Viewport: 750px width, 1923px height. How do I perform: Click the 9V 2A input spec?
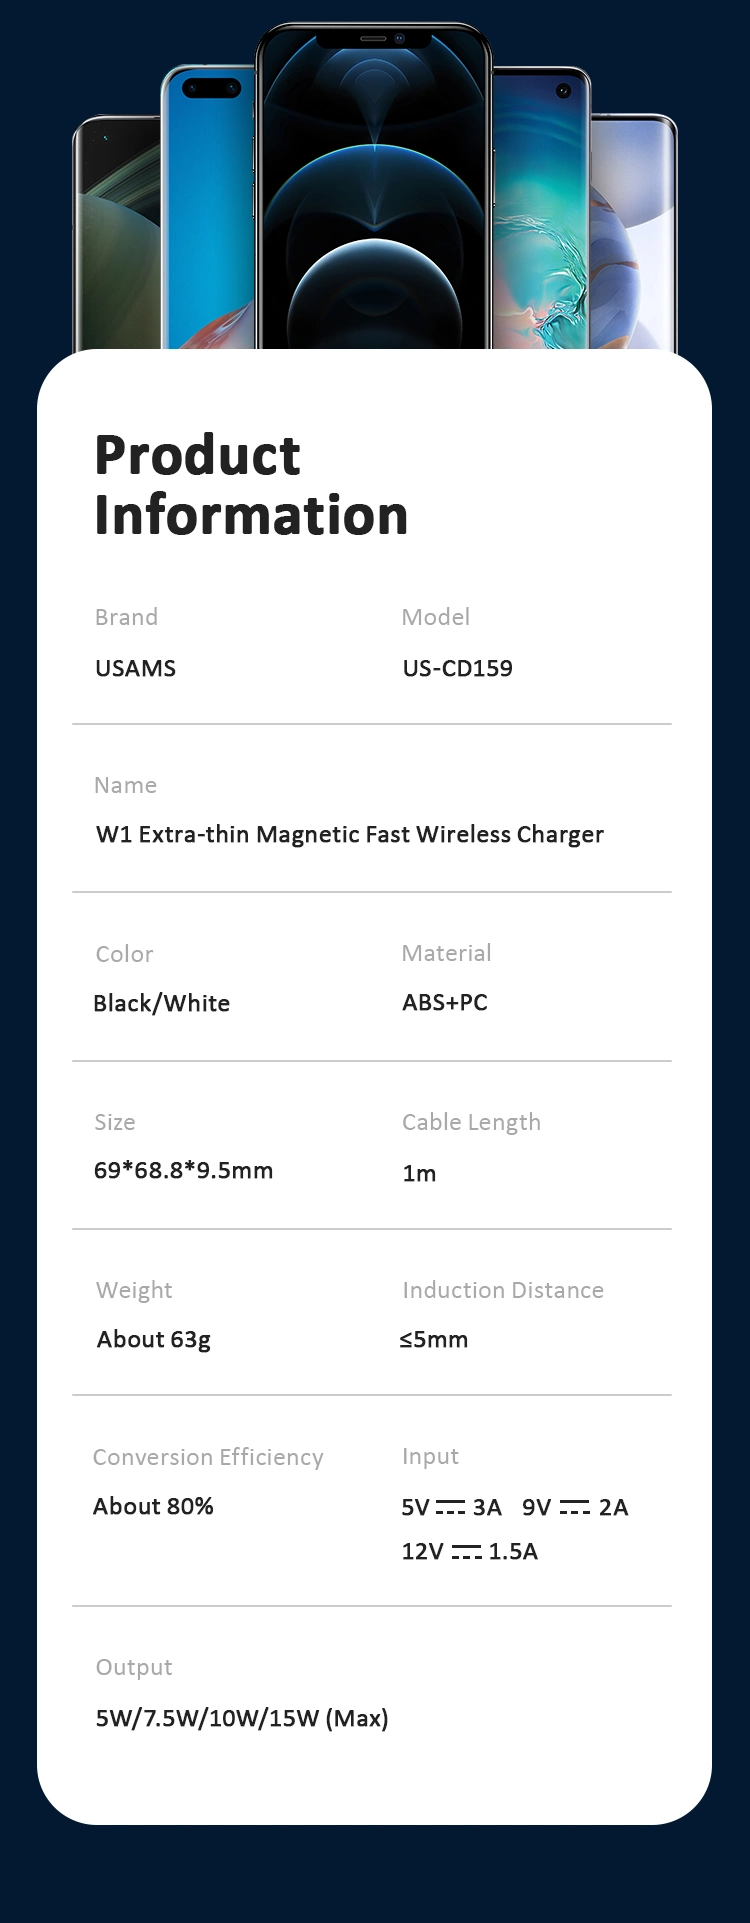(575, 1507)
